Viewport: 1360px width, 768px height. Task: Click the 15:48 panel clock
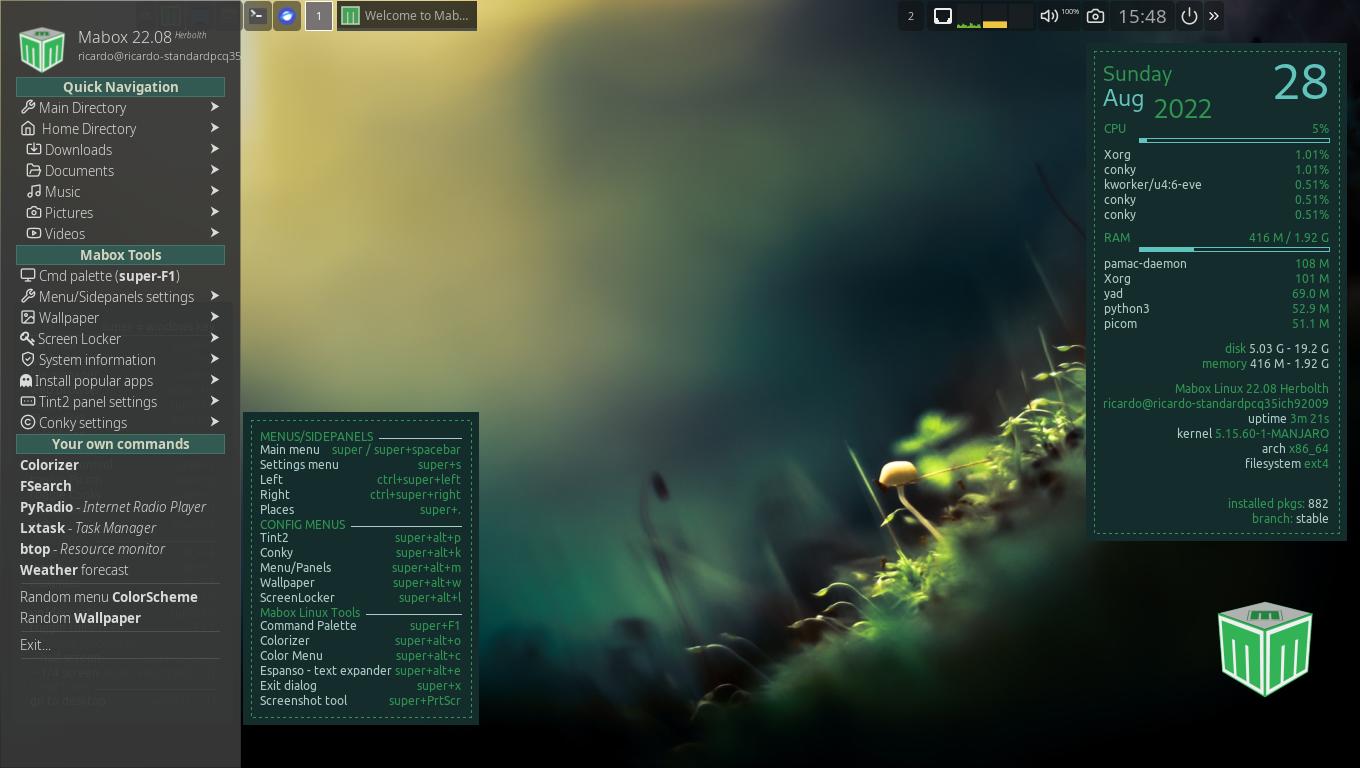[1142, 16]
